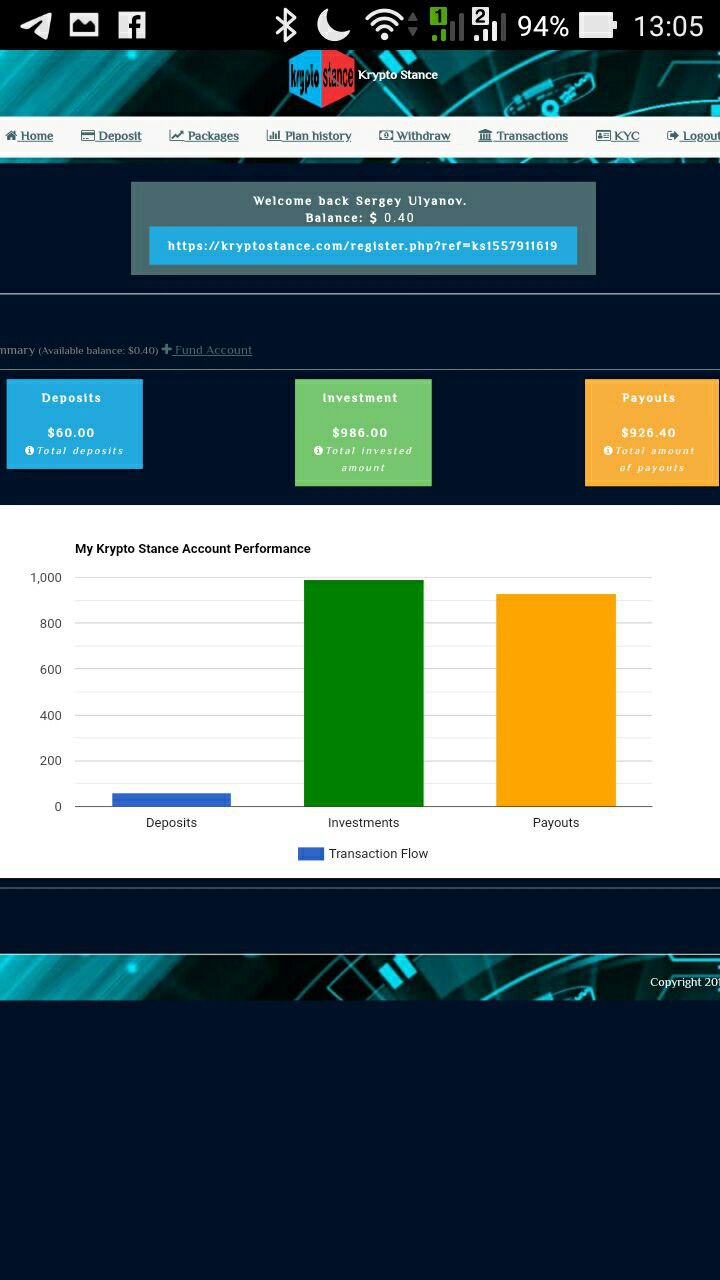This screenshot has width=720, height=1280.
Task: Tap the Bluetooth icon in status bar
Action: pyautogui.click(x=286, y=25)
